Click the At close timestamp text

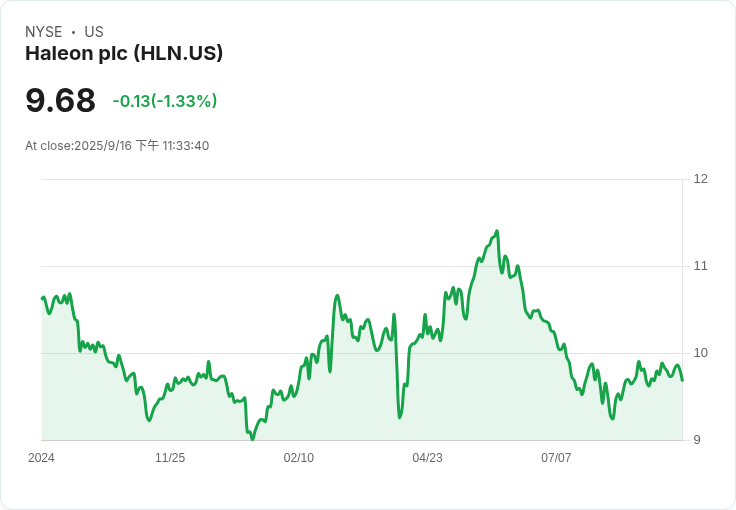[x=117, y=145]
